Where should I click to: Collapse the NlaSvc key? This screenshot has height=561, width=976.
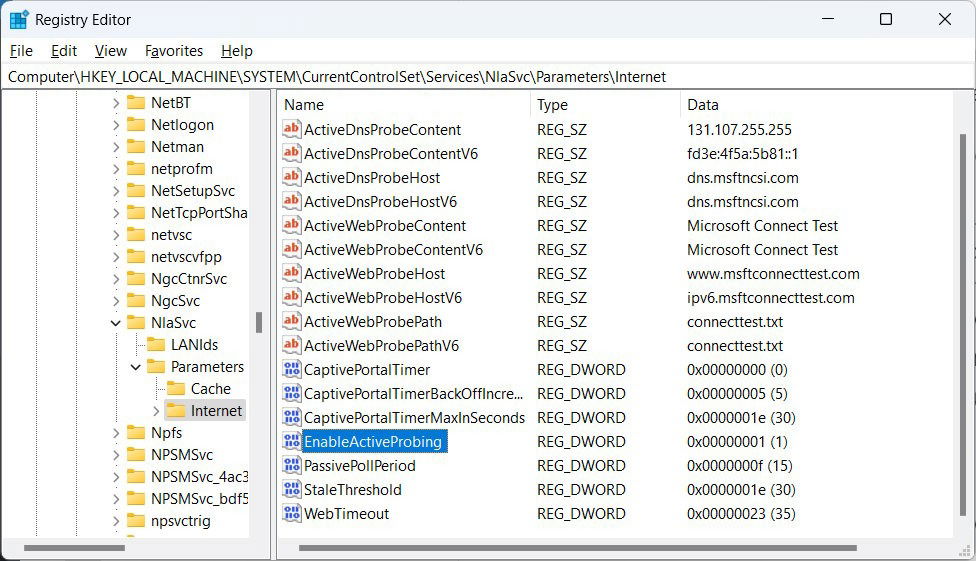click(x=116, y=323)
